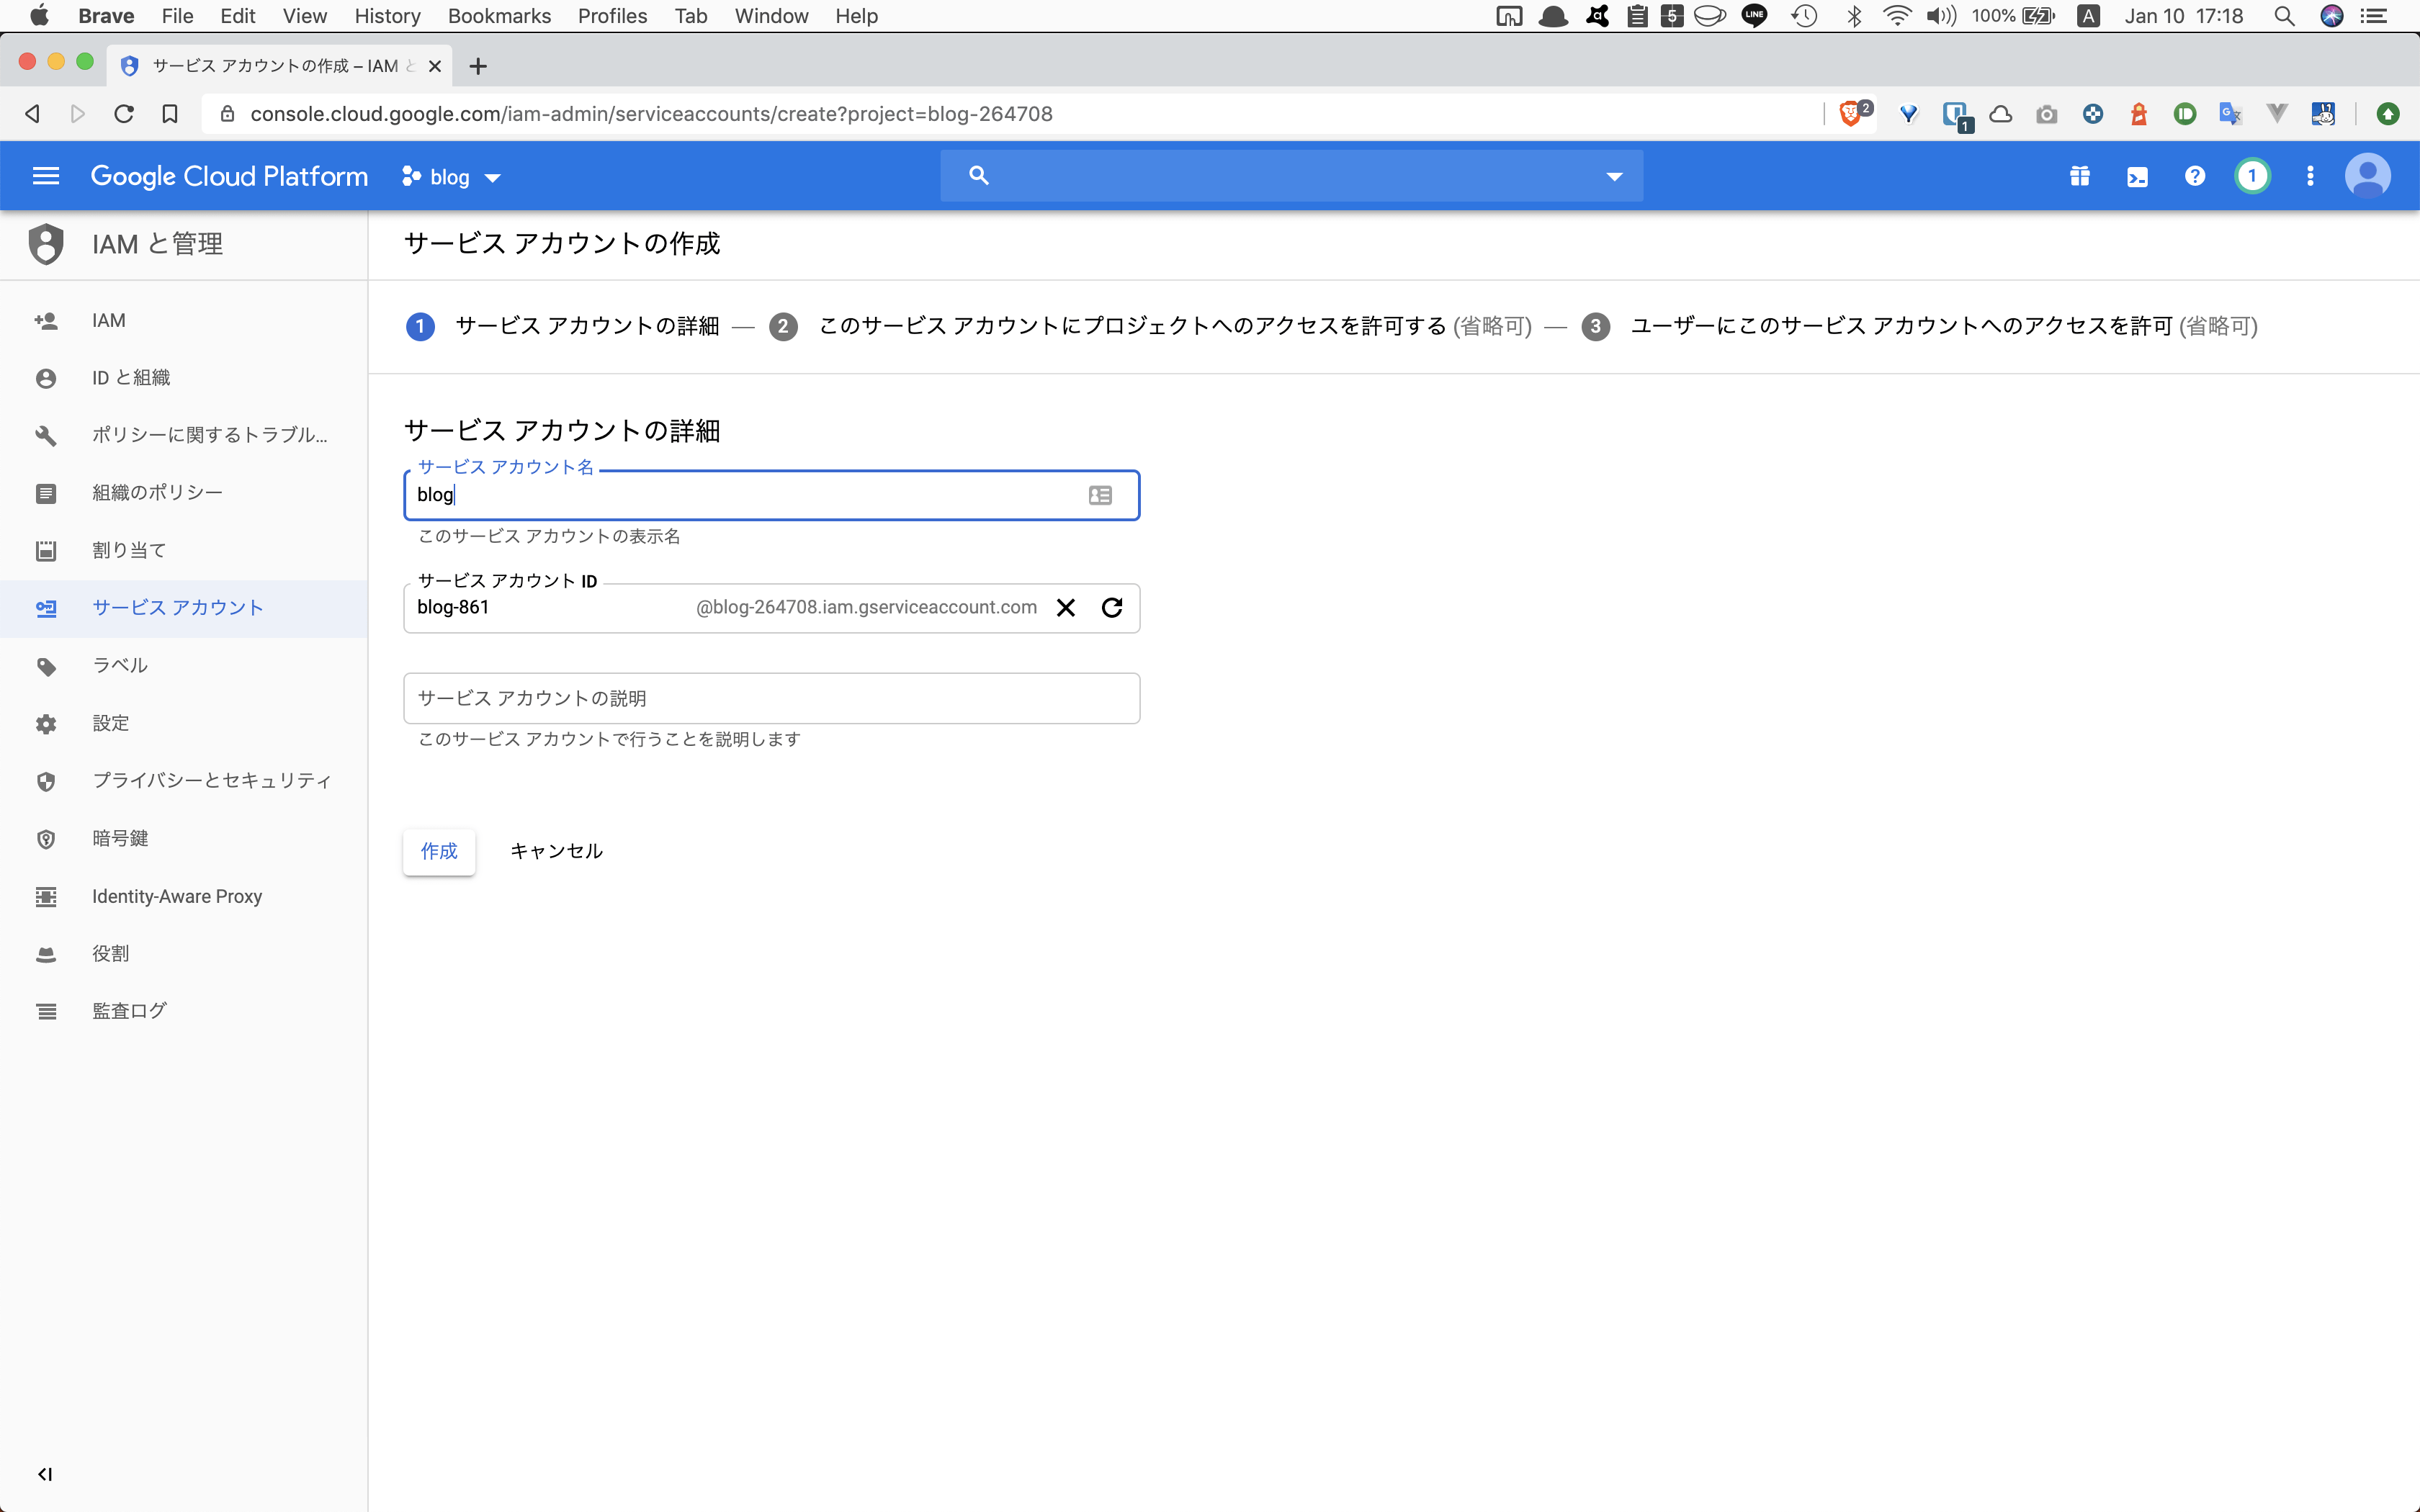
Task: Open the blog project picker dropdown
Action: [x=449, y=176]
